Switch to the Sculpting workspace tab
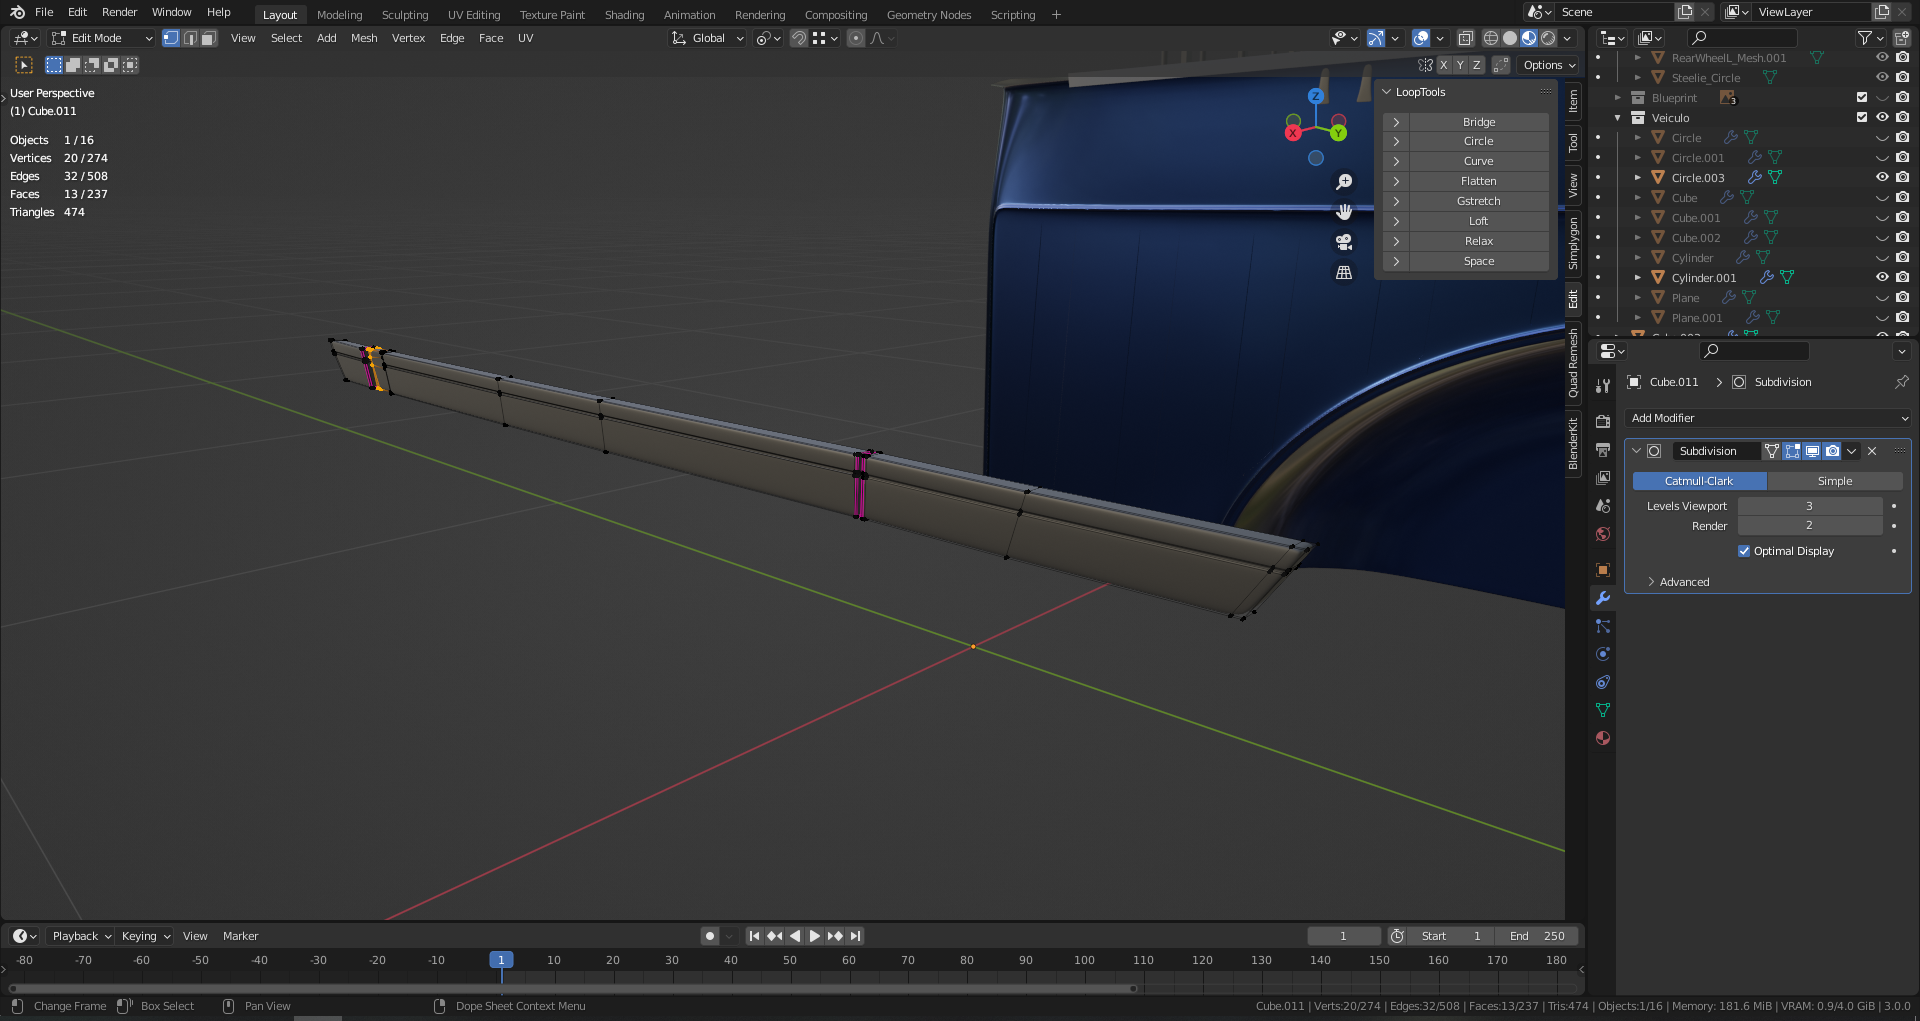Screen dimensions: 1920x1021 [404, 15]
